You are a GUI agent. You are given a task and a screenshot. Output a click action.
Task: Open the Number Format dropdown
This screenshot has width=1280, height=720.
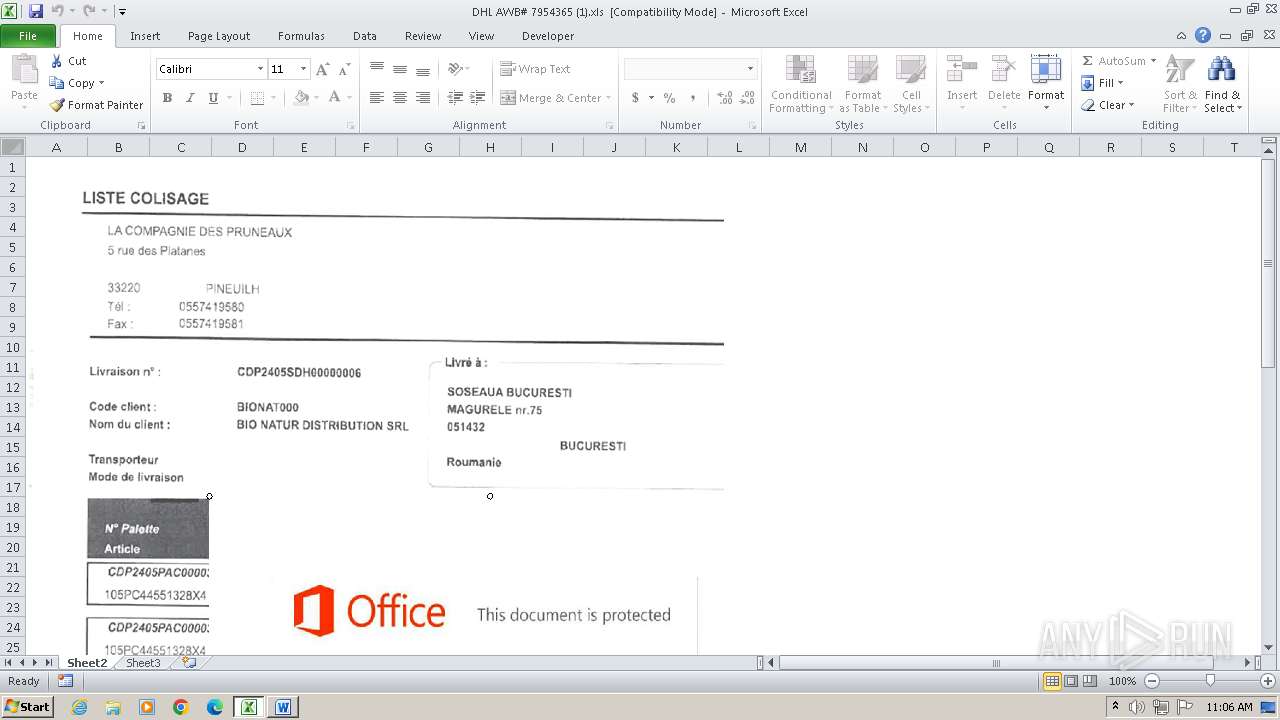coord(750,69)
